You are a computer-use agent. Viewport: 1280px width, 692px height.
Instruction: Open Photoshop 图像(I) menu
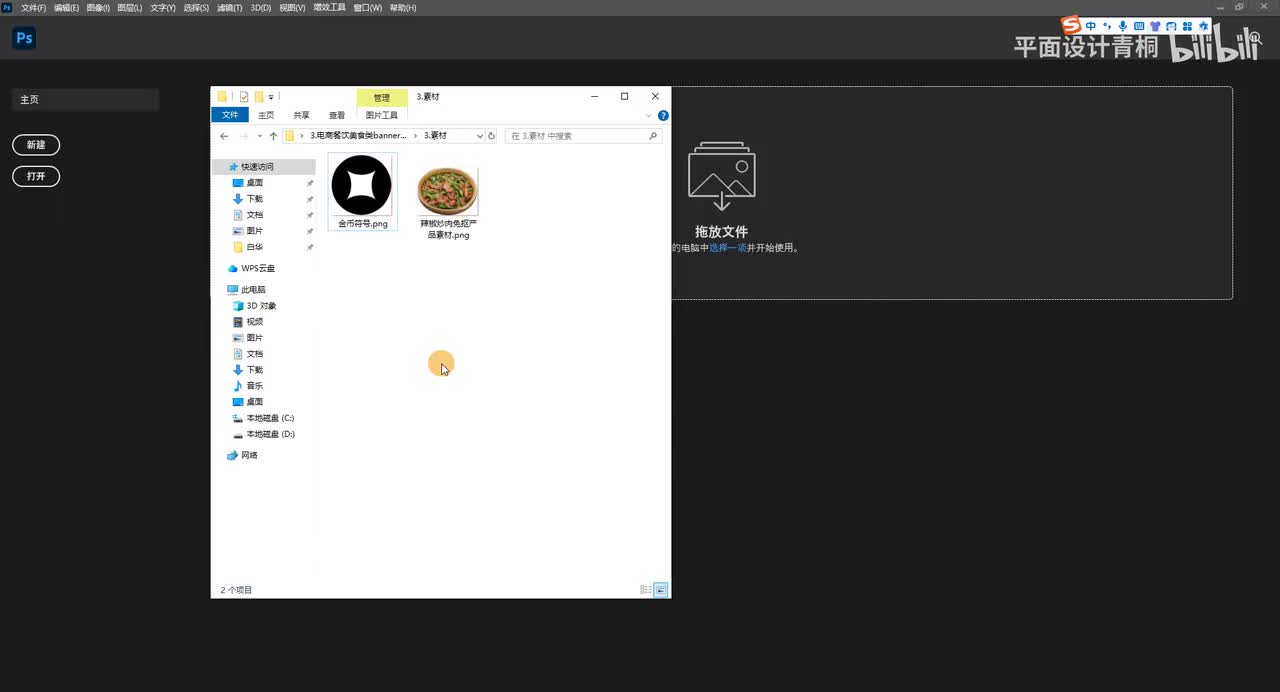tap(98, 8)
